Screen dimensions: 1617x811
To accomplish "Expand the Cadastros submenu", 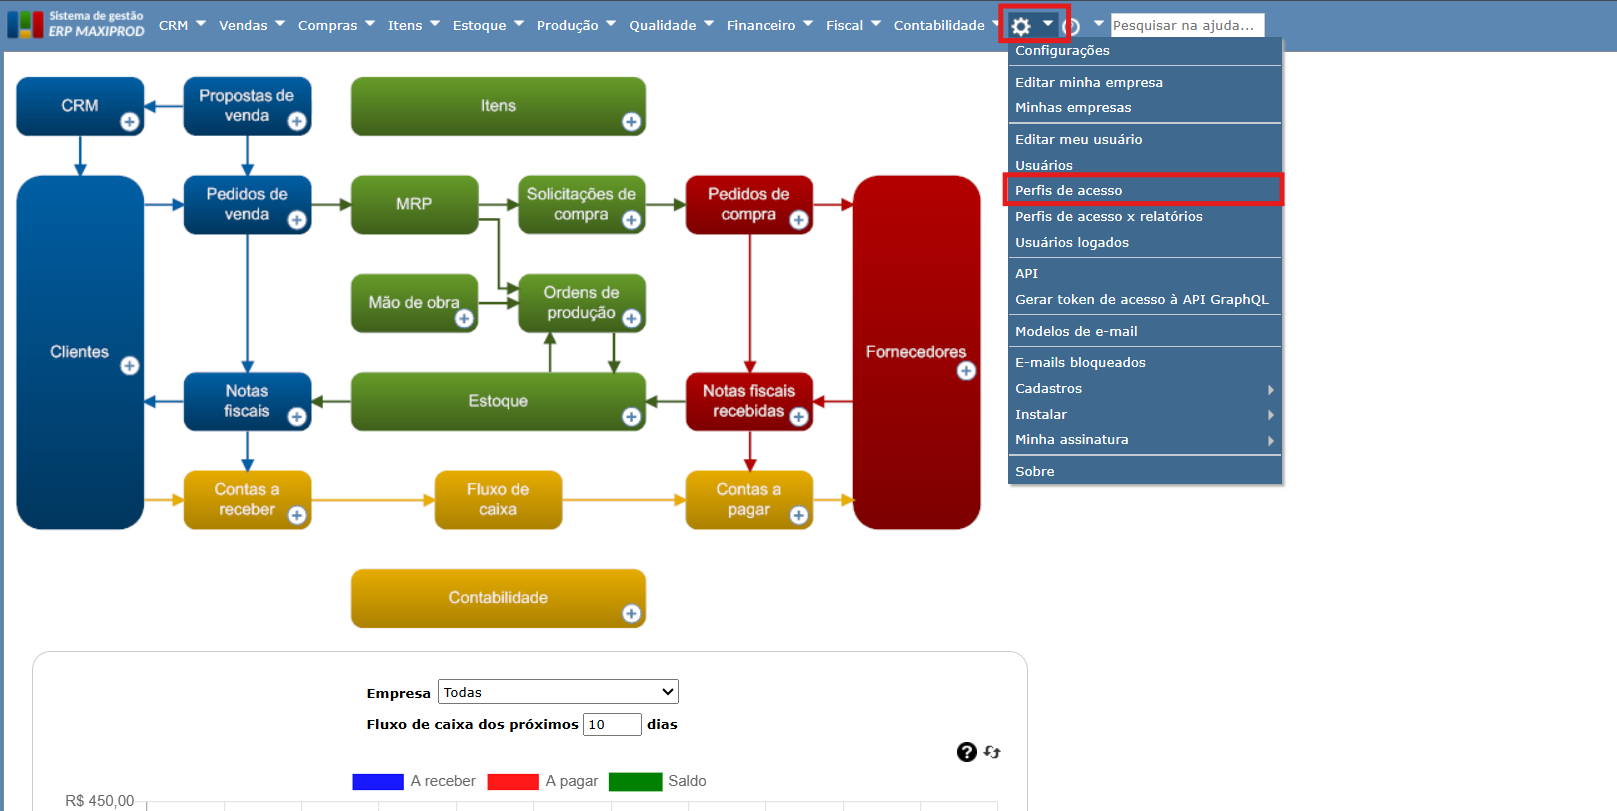I will click(x=1144, y=389).
